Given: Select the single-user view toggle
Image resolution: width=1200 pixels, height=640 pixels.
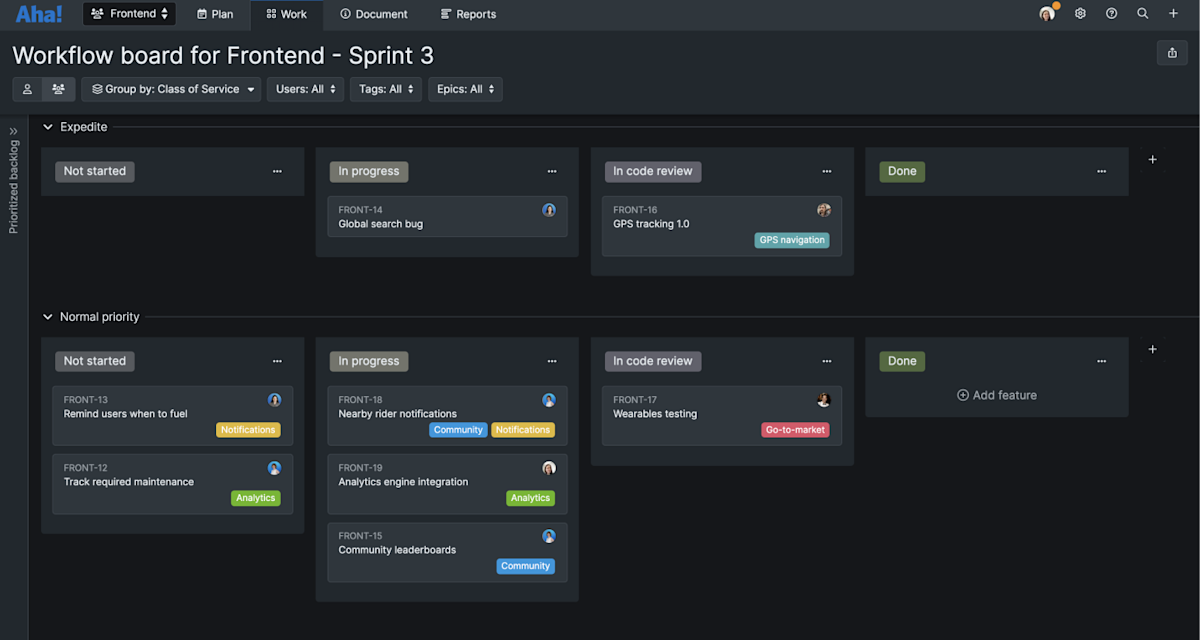Looking at the screenshot, I should 27,89.
